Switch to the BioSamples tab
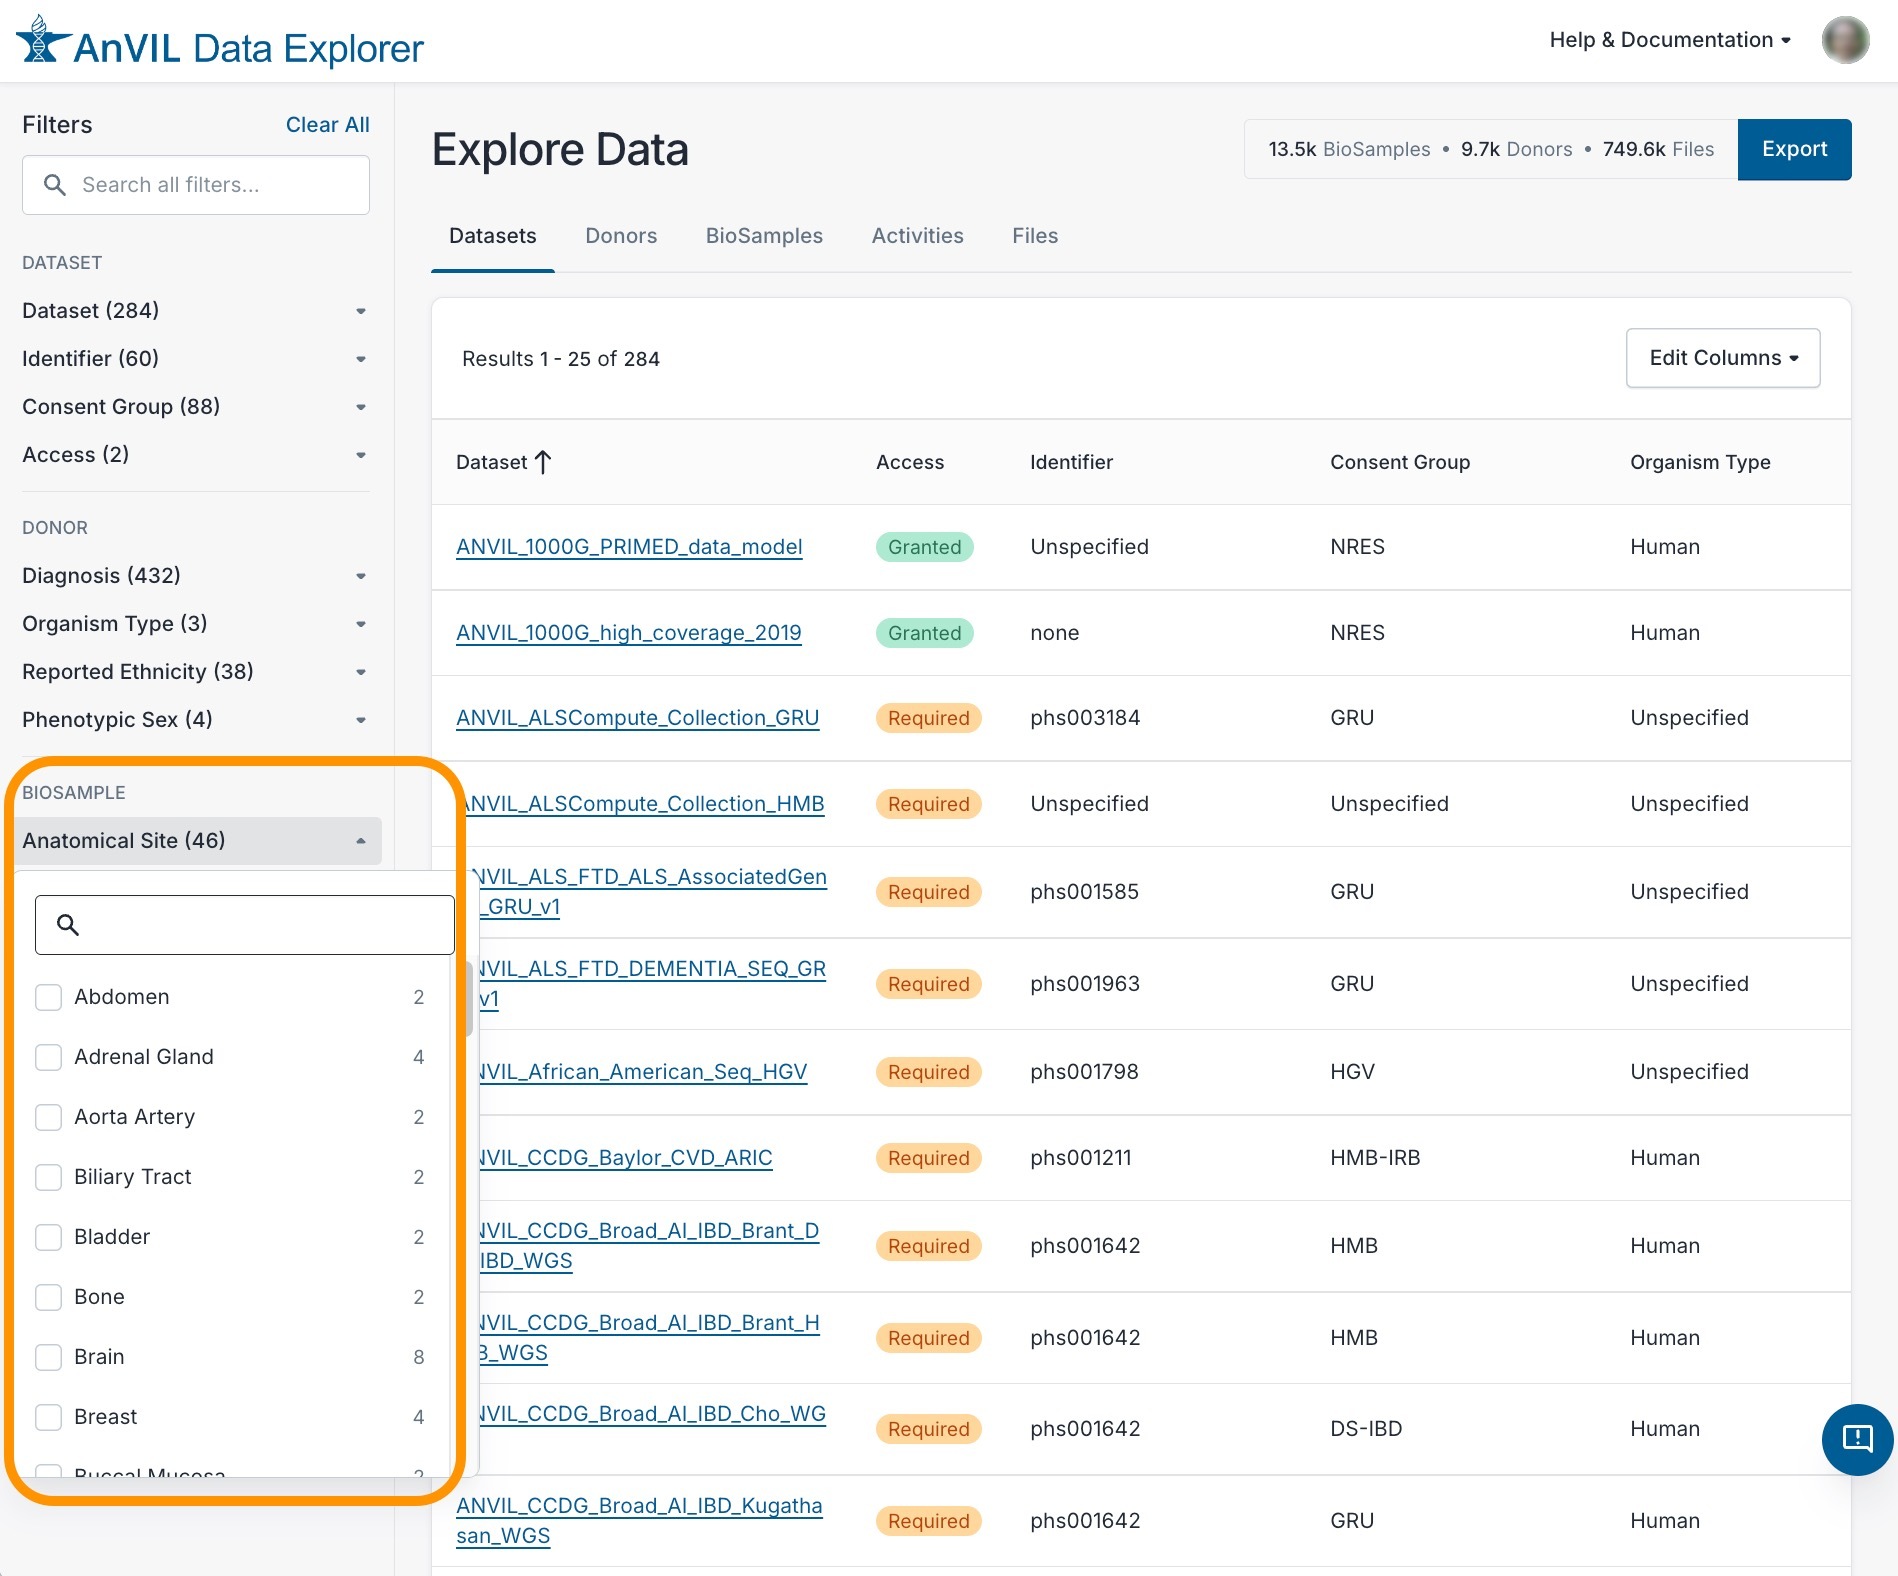Image resolution: width=1898 pixels, height=1576 pixels. coord(764,236)
